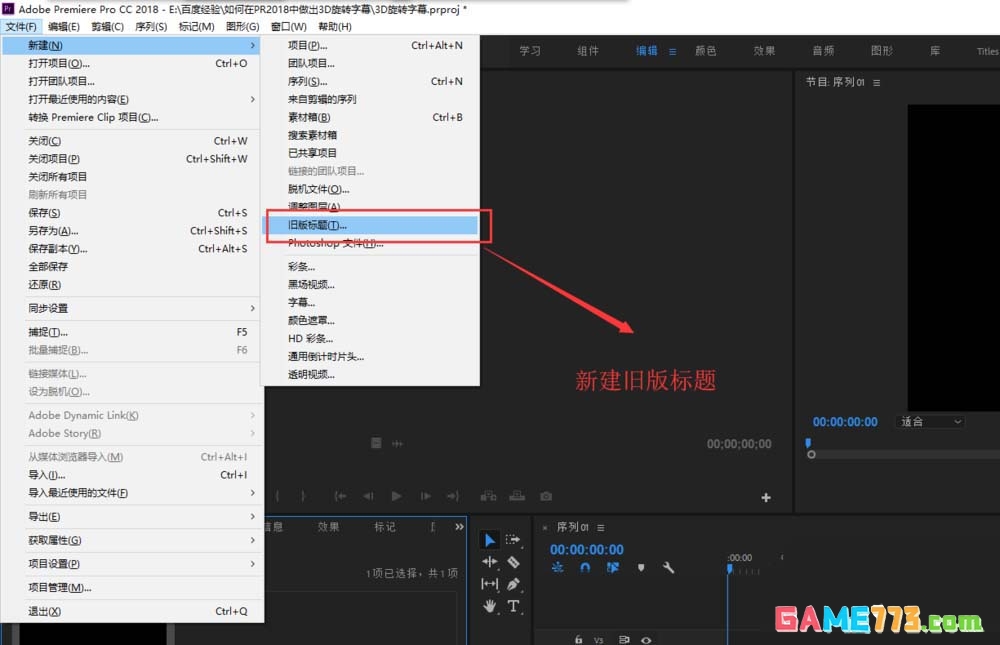The width and height of the screenshot is (1000, 645).
Task: Step back one frame in source monitor
Action: pyautogui.click(x=368, y=496)
